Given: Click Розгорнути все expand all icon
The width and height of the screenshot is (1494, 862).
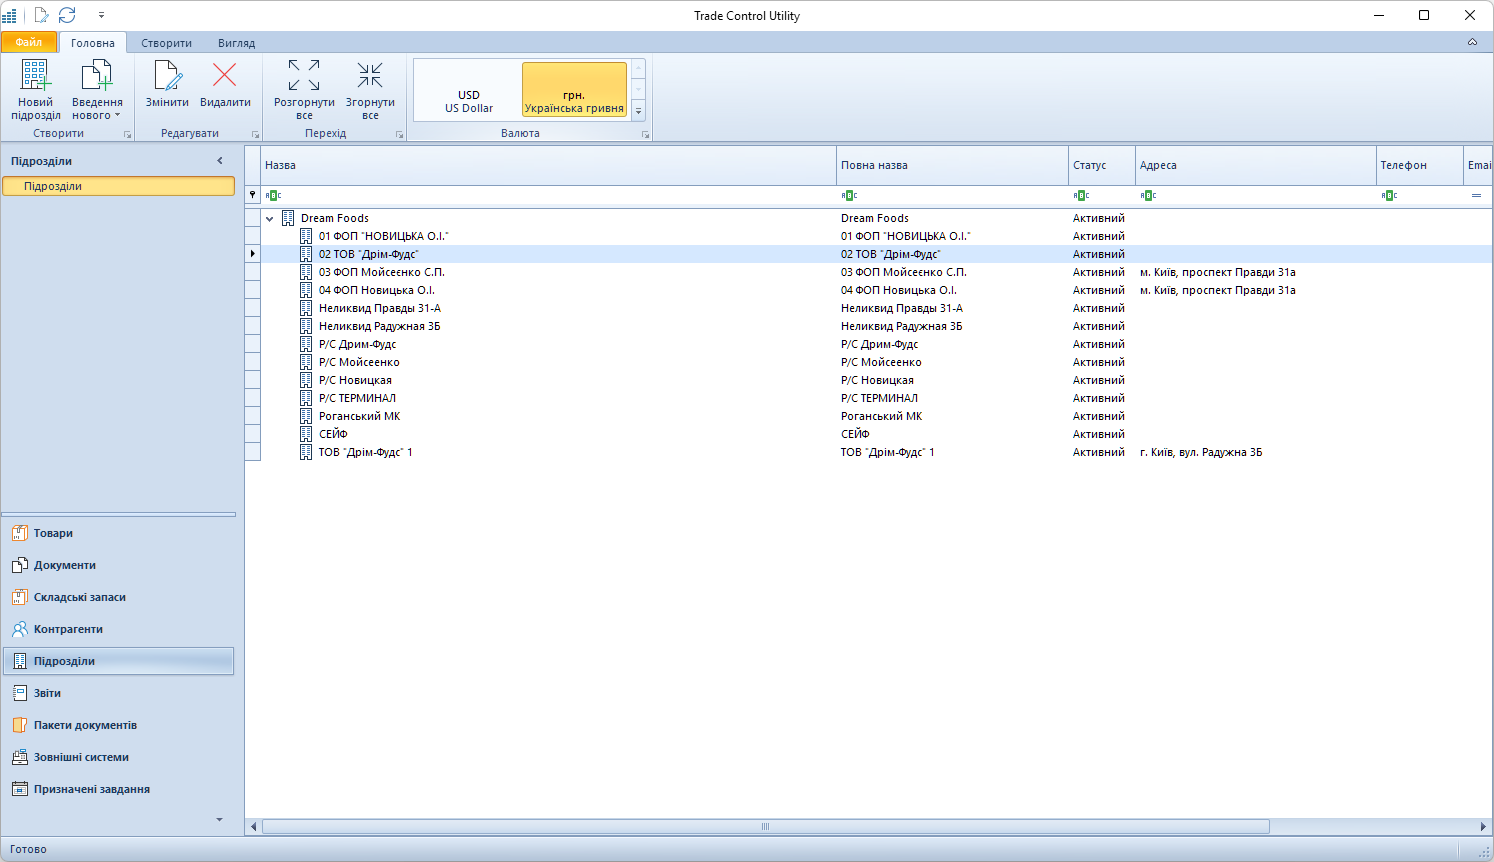Looking at the screenshot, I should (x=304, y=76).
